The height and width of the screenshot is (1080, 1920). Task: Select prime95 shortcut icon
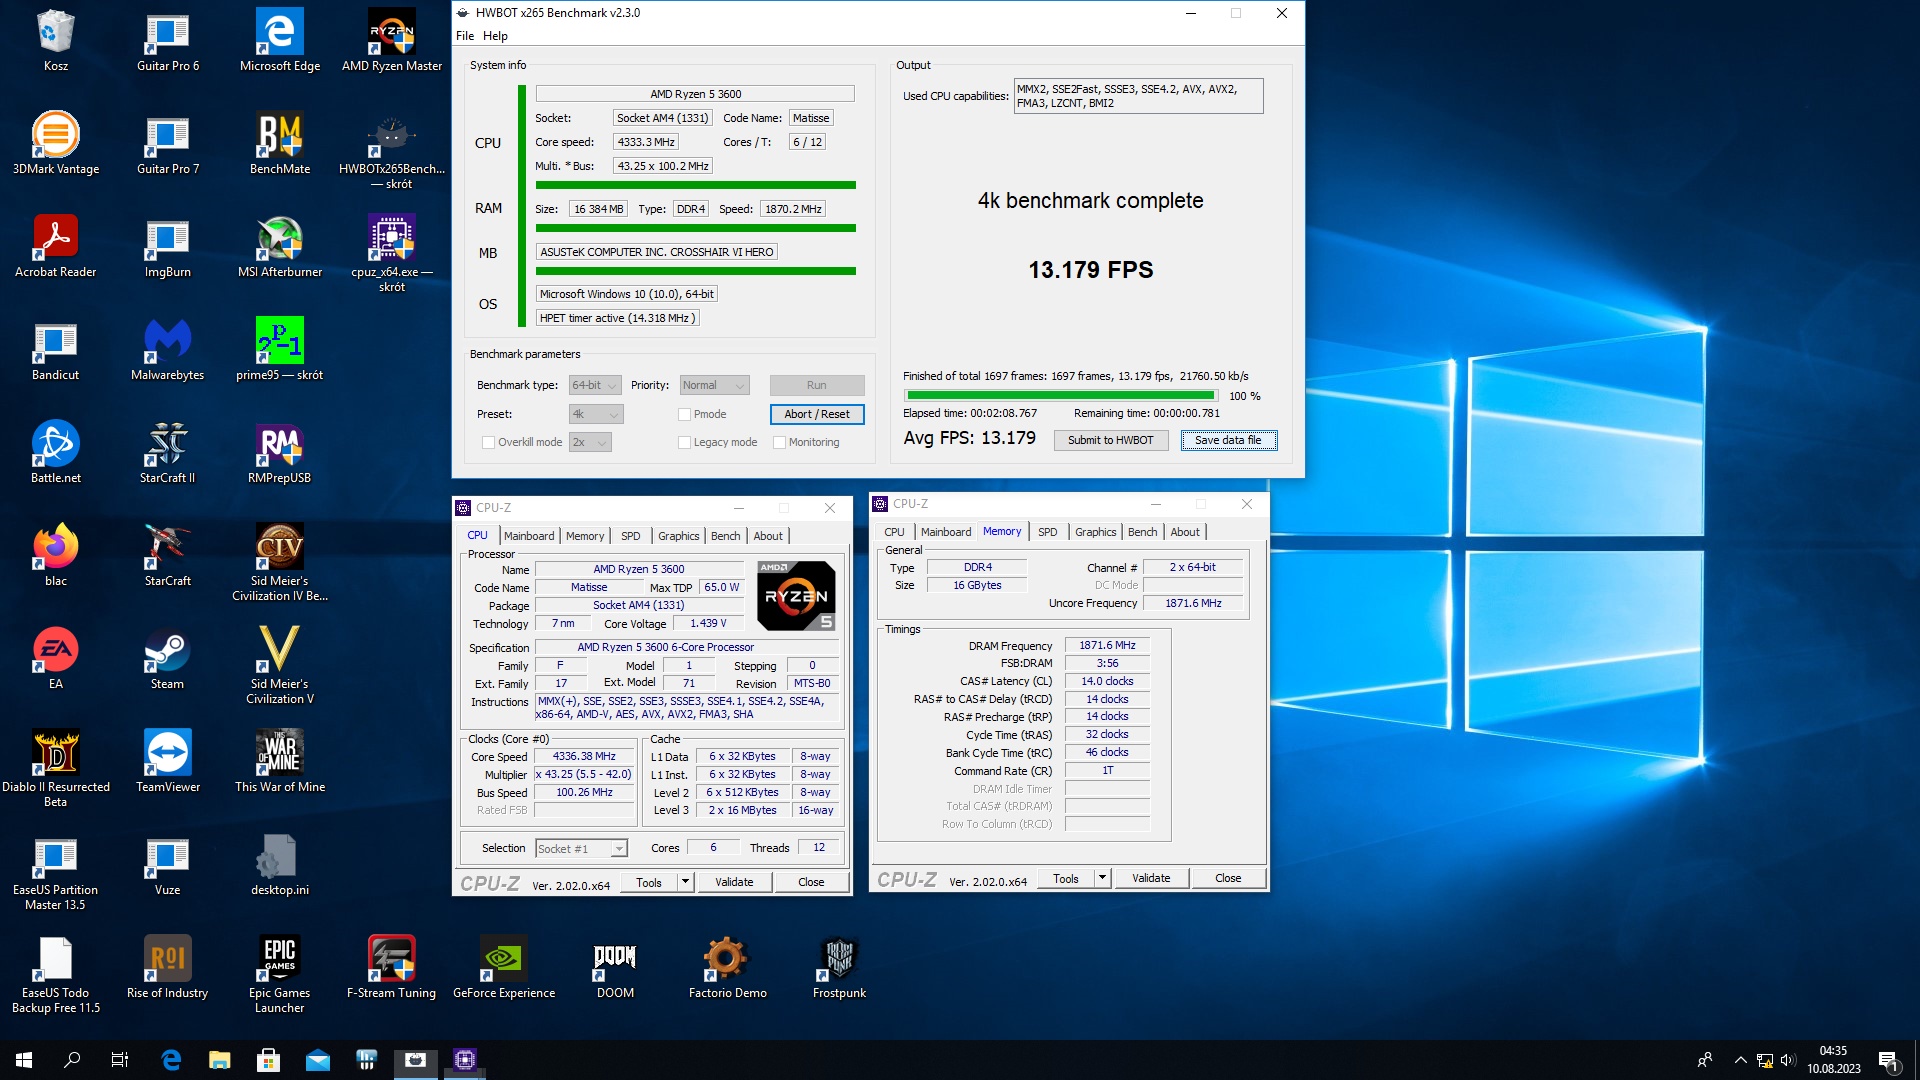click(280, 350)
